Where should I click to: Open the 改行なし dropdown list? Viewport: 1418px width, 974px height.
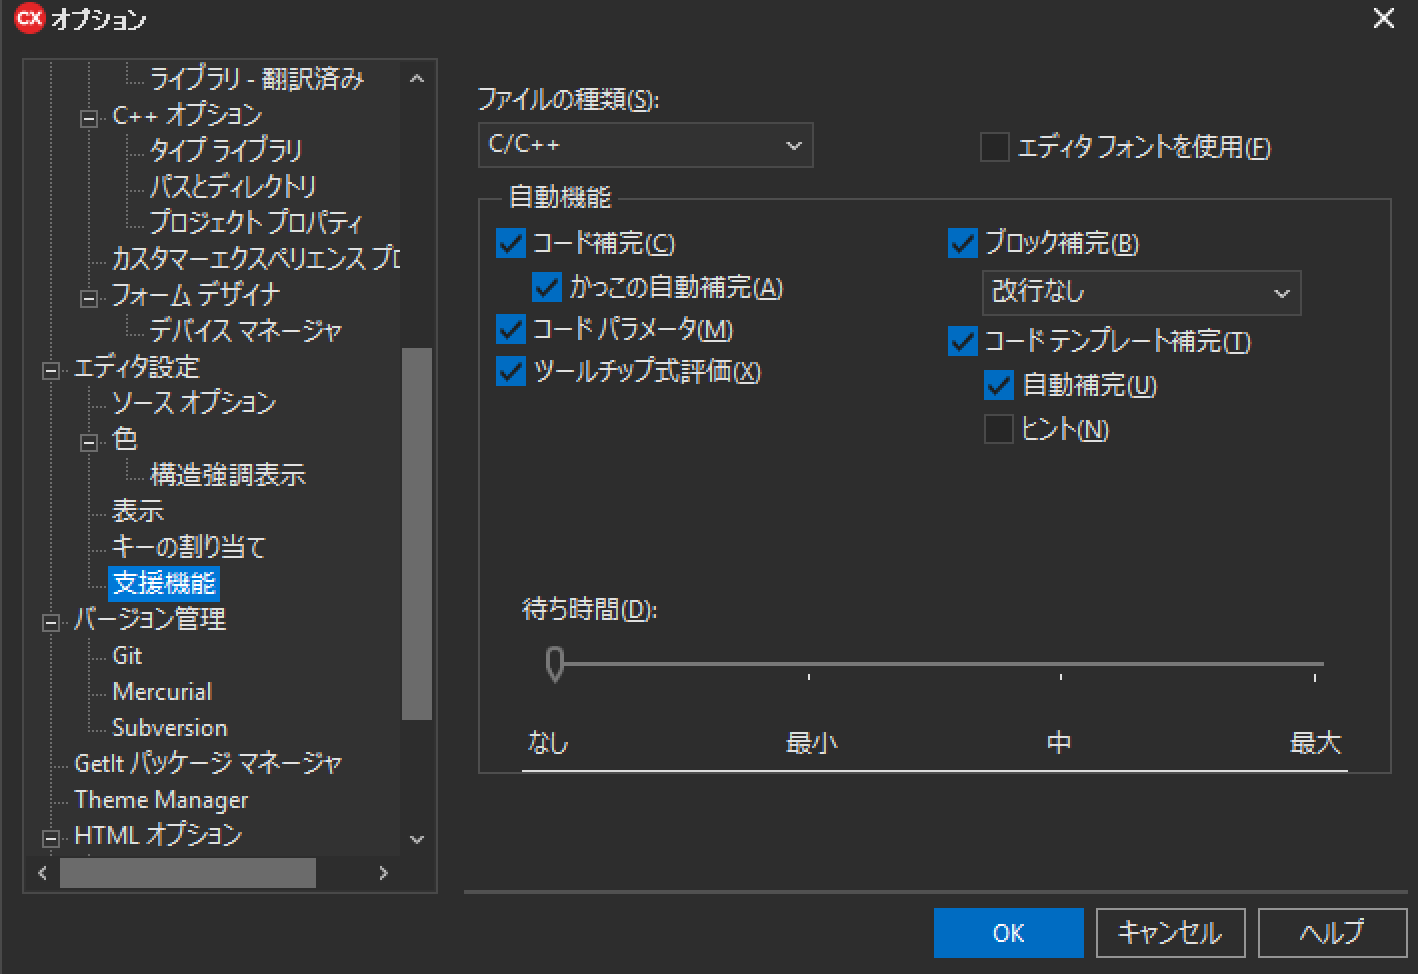click(x=1141, y=293)
